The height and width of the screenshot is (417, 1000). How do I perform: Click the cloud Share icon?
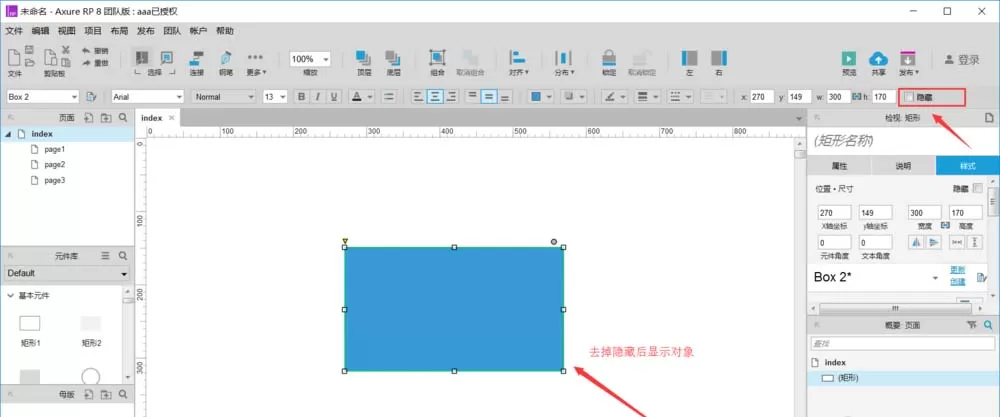tap(878, 59)
